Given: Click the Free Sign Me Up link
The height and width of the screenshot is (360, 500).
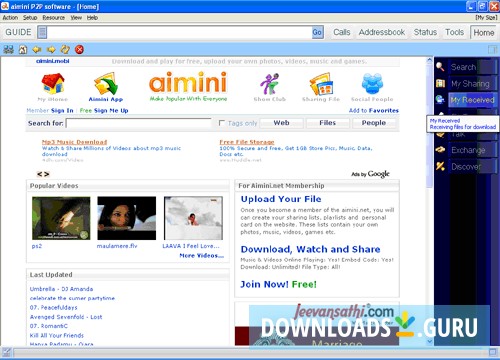Looking at the screenshot, I should pyautogui.click(x=104, y=111).
